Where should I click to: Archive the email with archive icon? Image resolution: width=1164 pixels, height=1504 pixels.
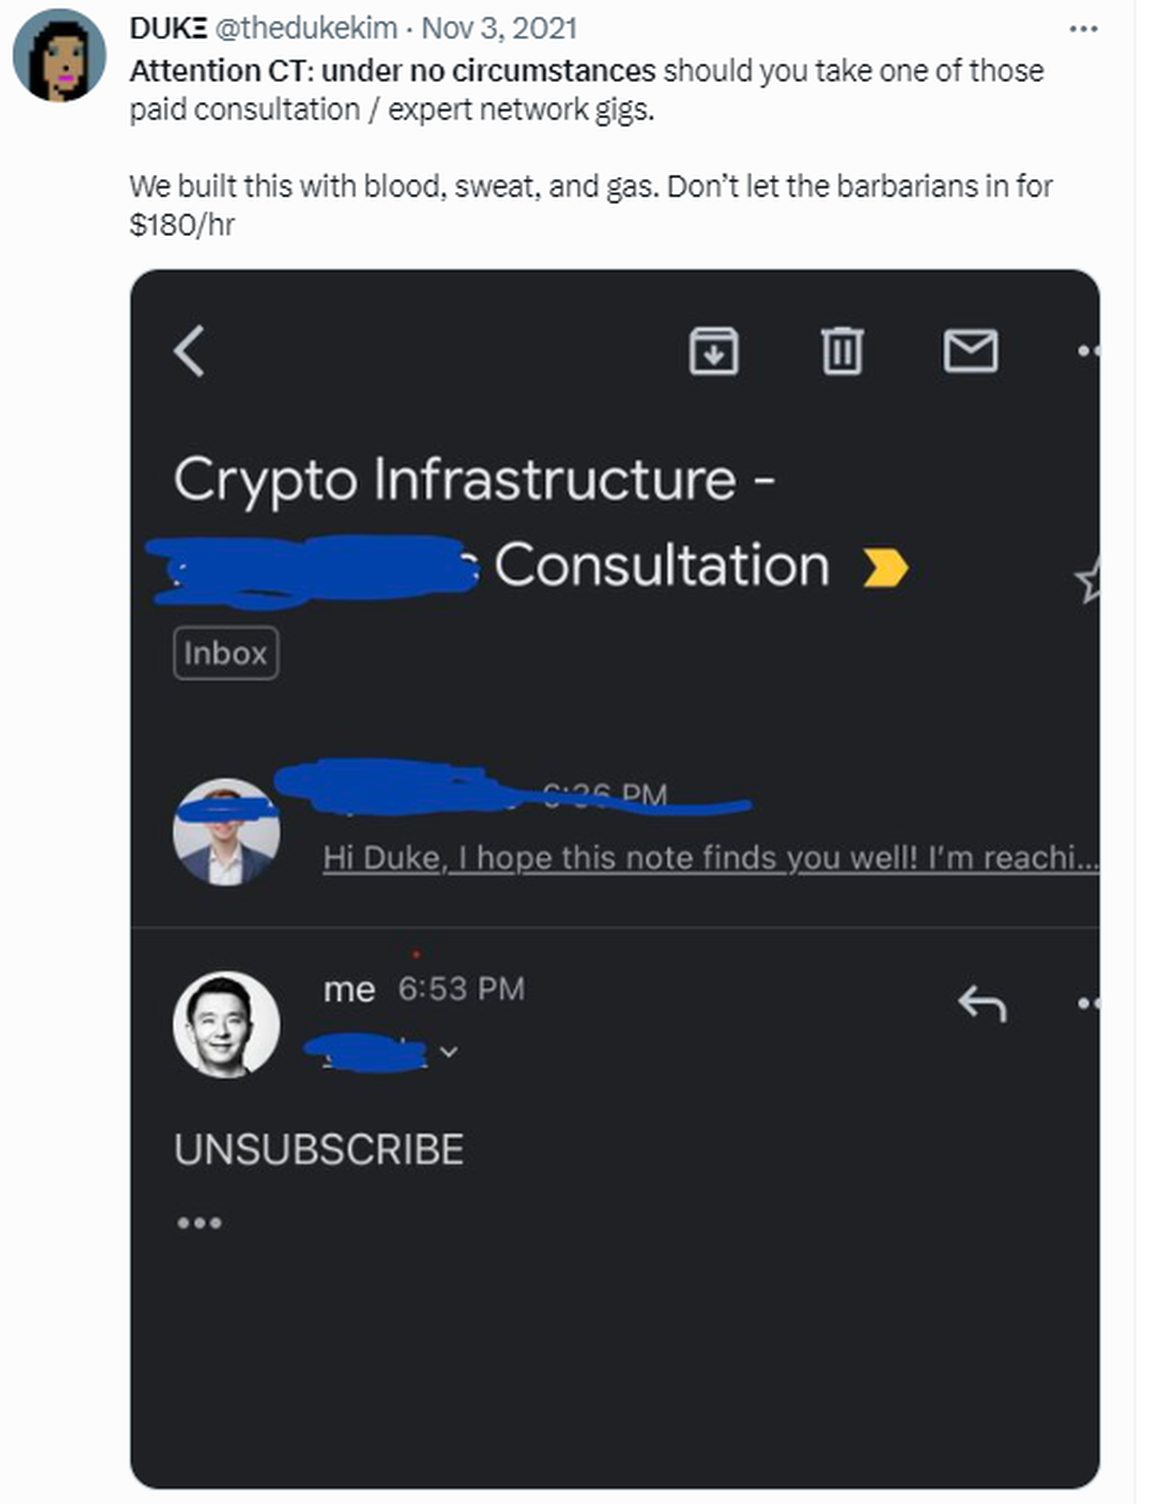point(714,351)
